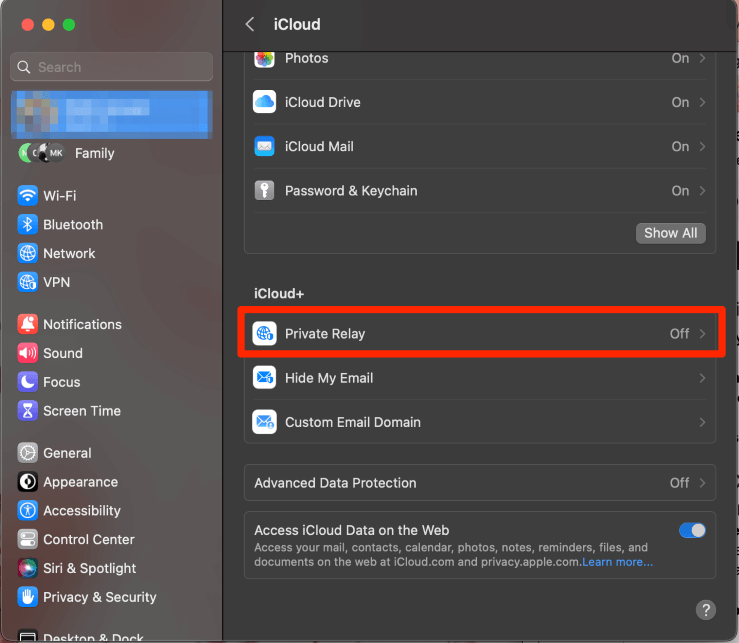739x643 pixels.
Task: Click the Appearance icon in sidebar
Action: point(28,482)
